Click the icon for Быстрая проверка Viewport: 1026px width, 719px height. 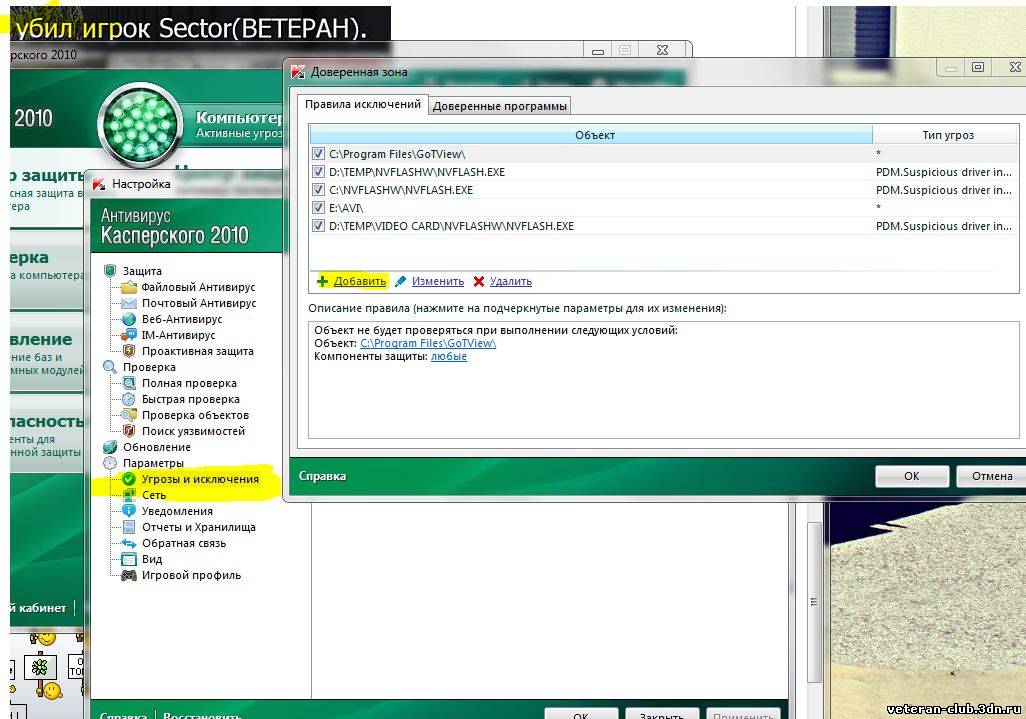129,399
